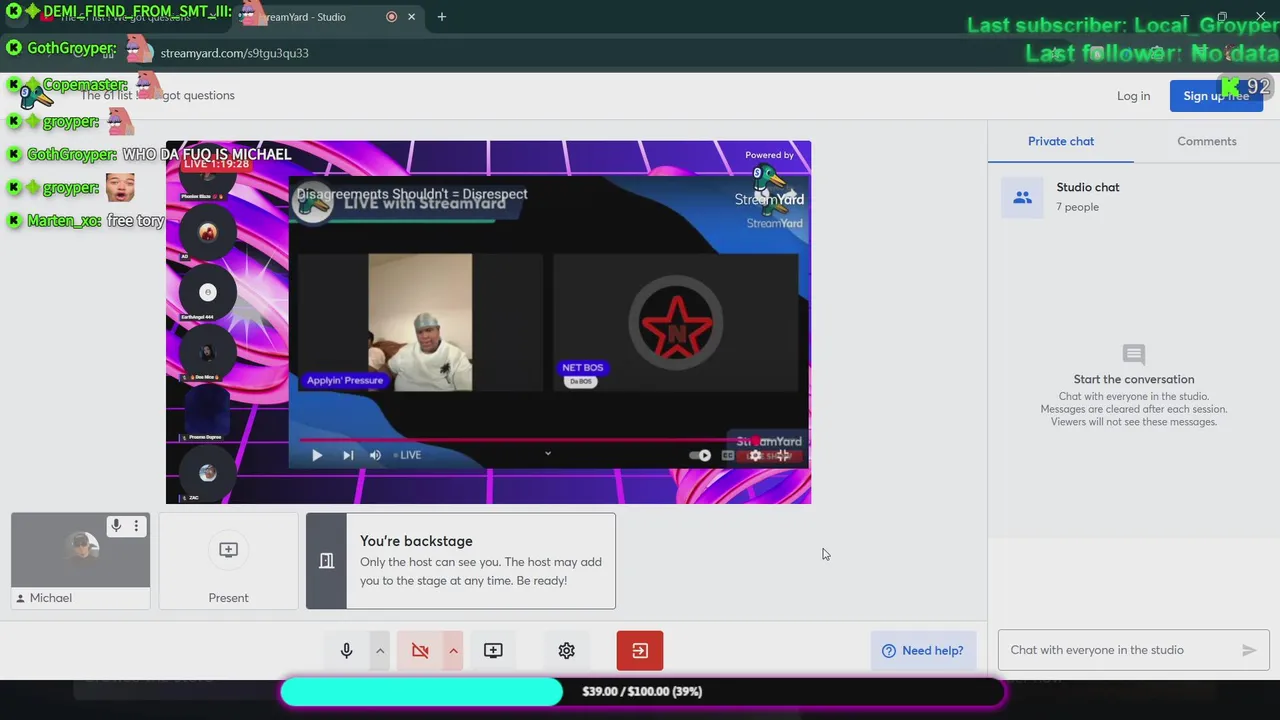
Task: Open video player settings gear
Action: click(x=756, y=455)
